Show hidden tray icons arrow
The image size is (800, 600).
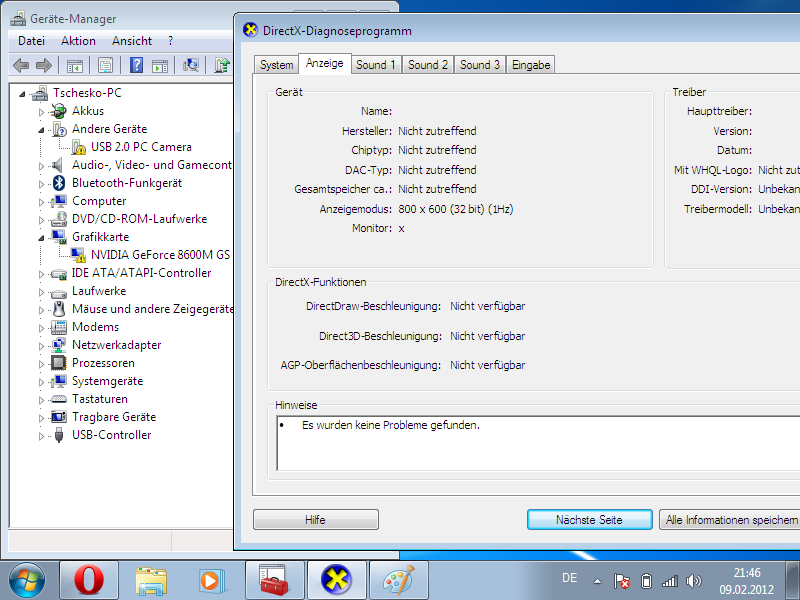pos(597,581)
